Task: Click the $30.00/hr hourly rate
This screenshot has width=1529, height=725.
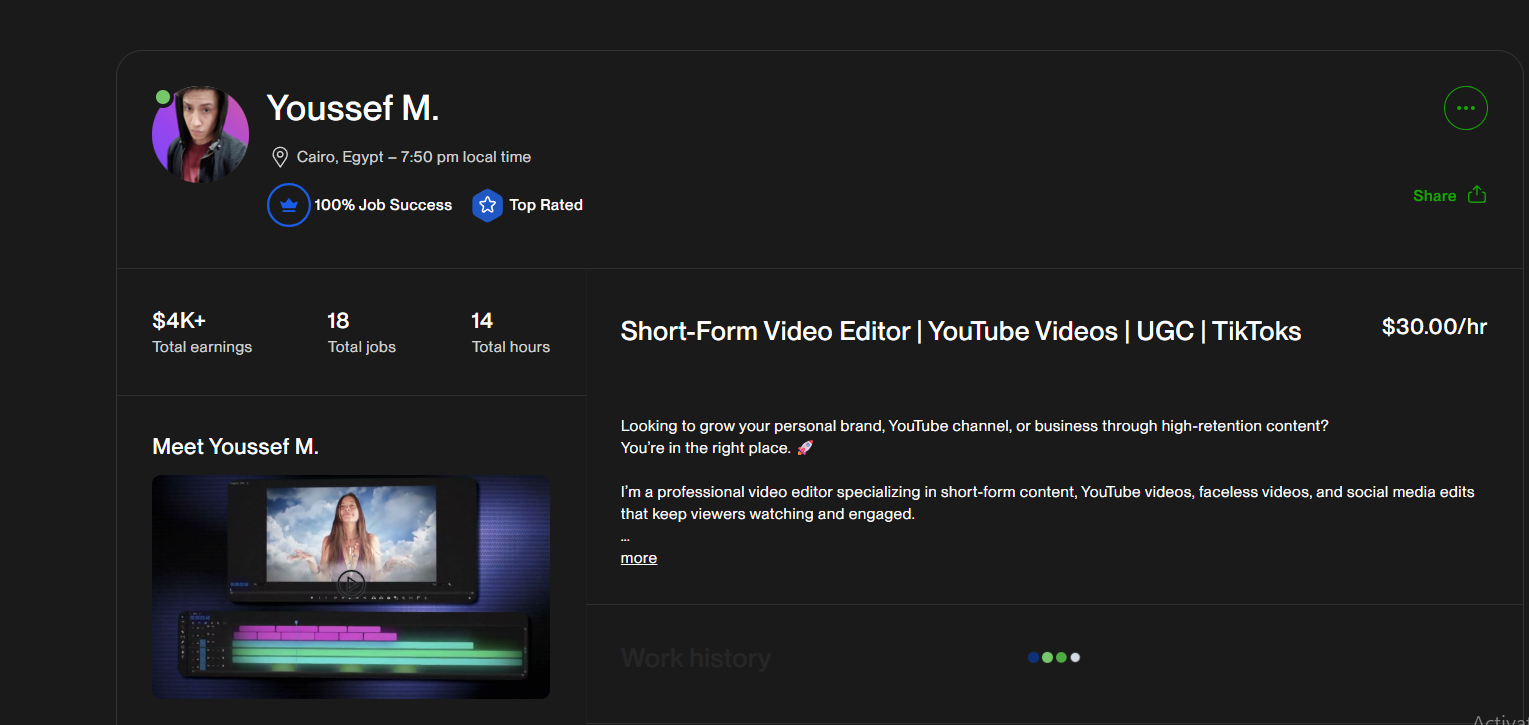Action: point(1434,327)
